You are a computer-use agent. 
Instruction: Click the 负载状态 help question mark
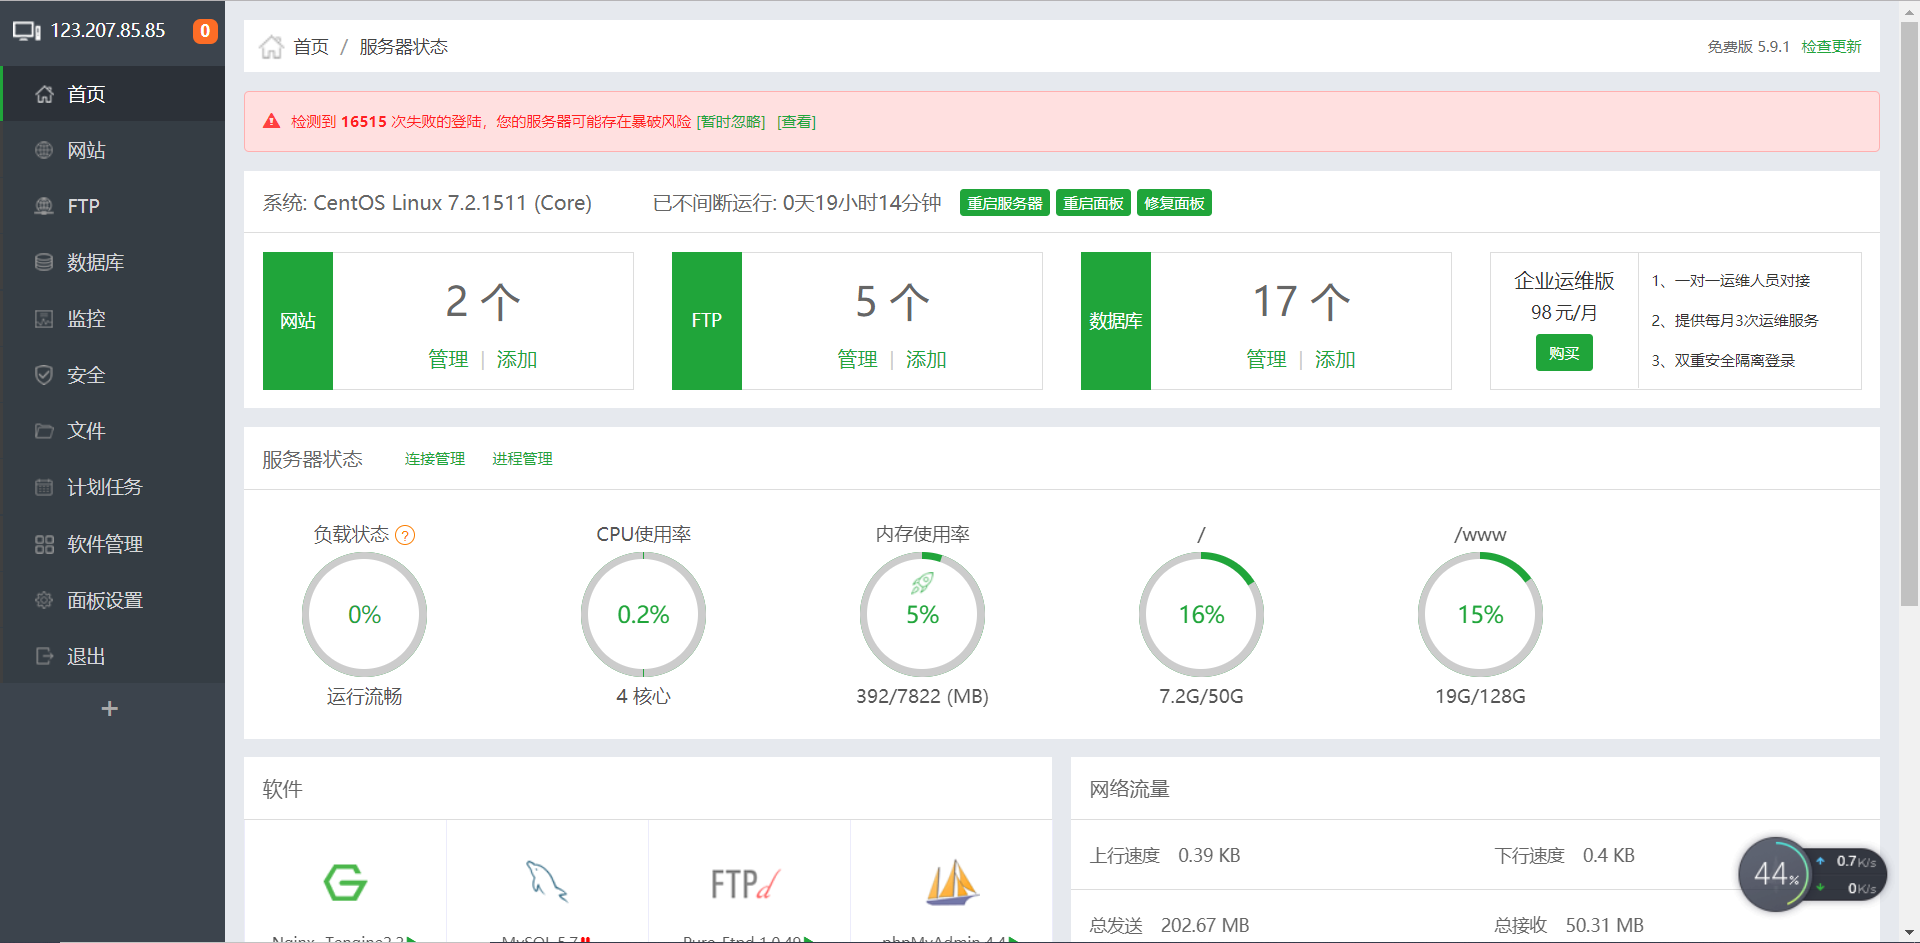[x=404, y=536]
